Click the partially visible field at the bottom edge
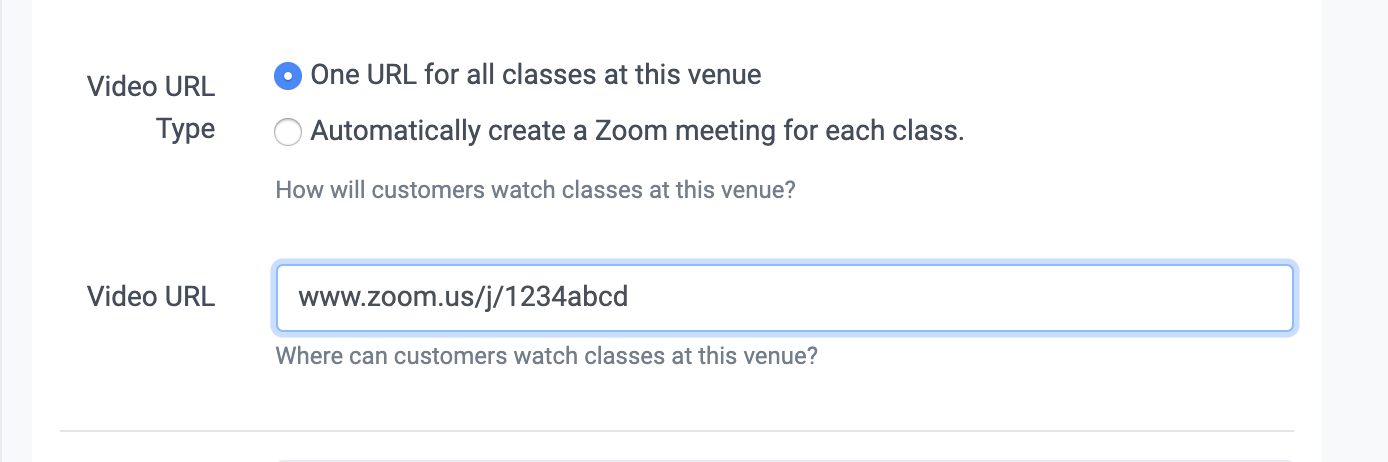The width and height of the screenshot is (1388, 462). coord(784,459)
